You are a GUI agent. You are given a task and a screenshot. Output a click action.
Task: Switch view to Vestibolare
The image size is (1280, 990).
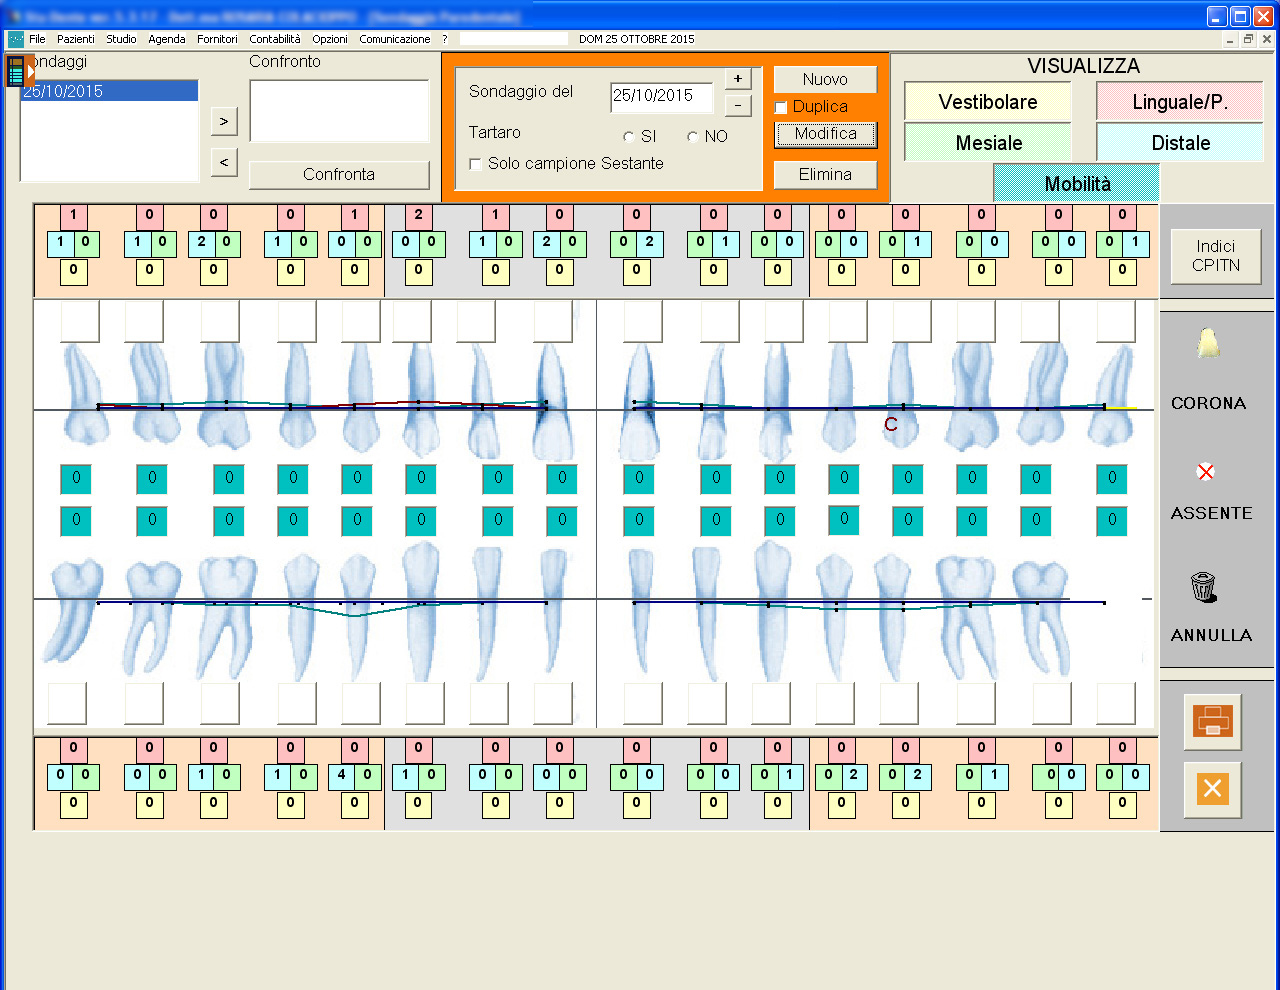987,102
